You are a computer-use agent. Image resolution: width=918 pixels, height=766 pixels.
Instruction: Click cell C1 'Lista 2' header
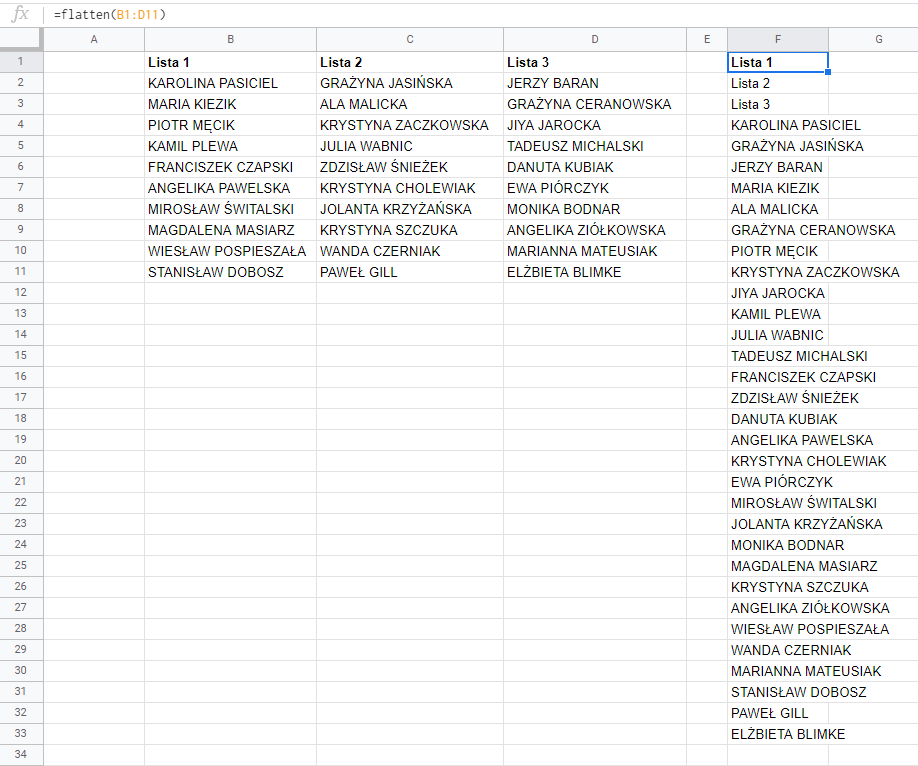tap(410, 62)
